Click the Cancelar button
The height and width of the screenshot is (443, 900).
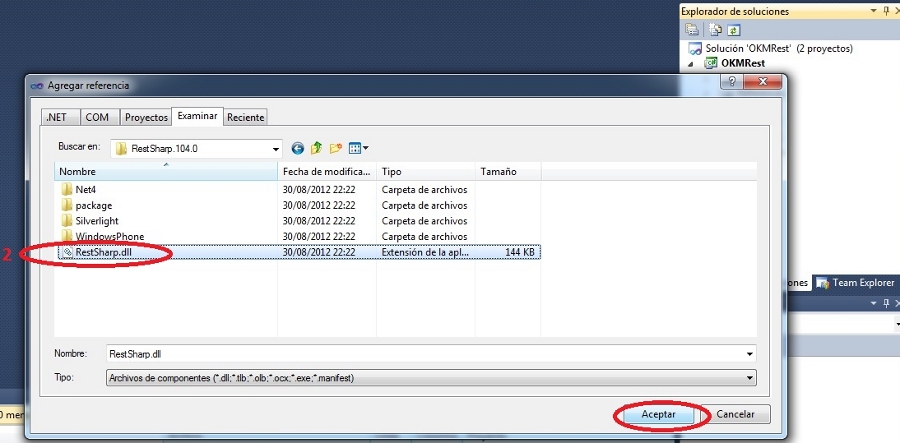[736, 414]
